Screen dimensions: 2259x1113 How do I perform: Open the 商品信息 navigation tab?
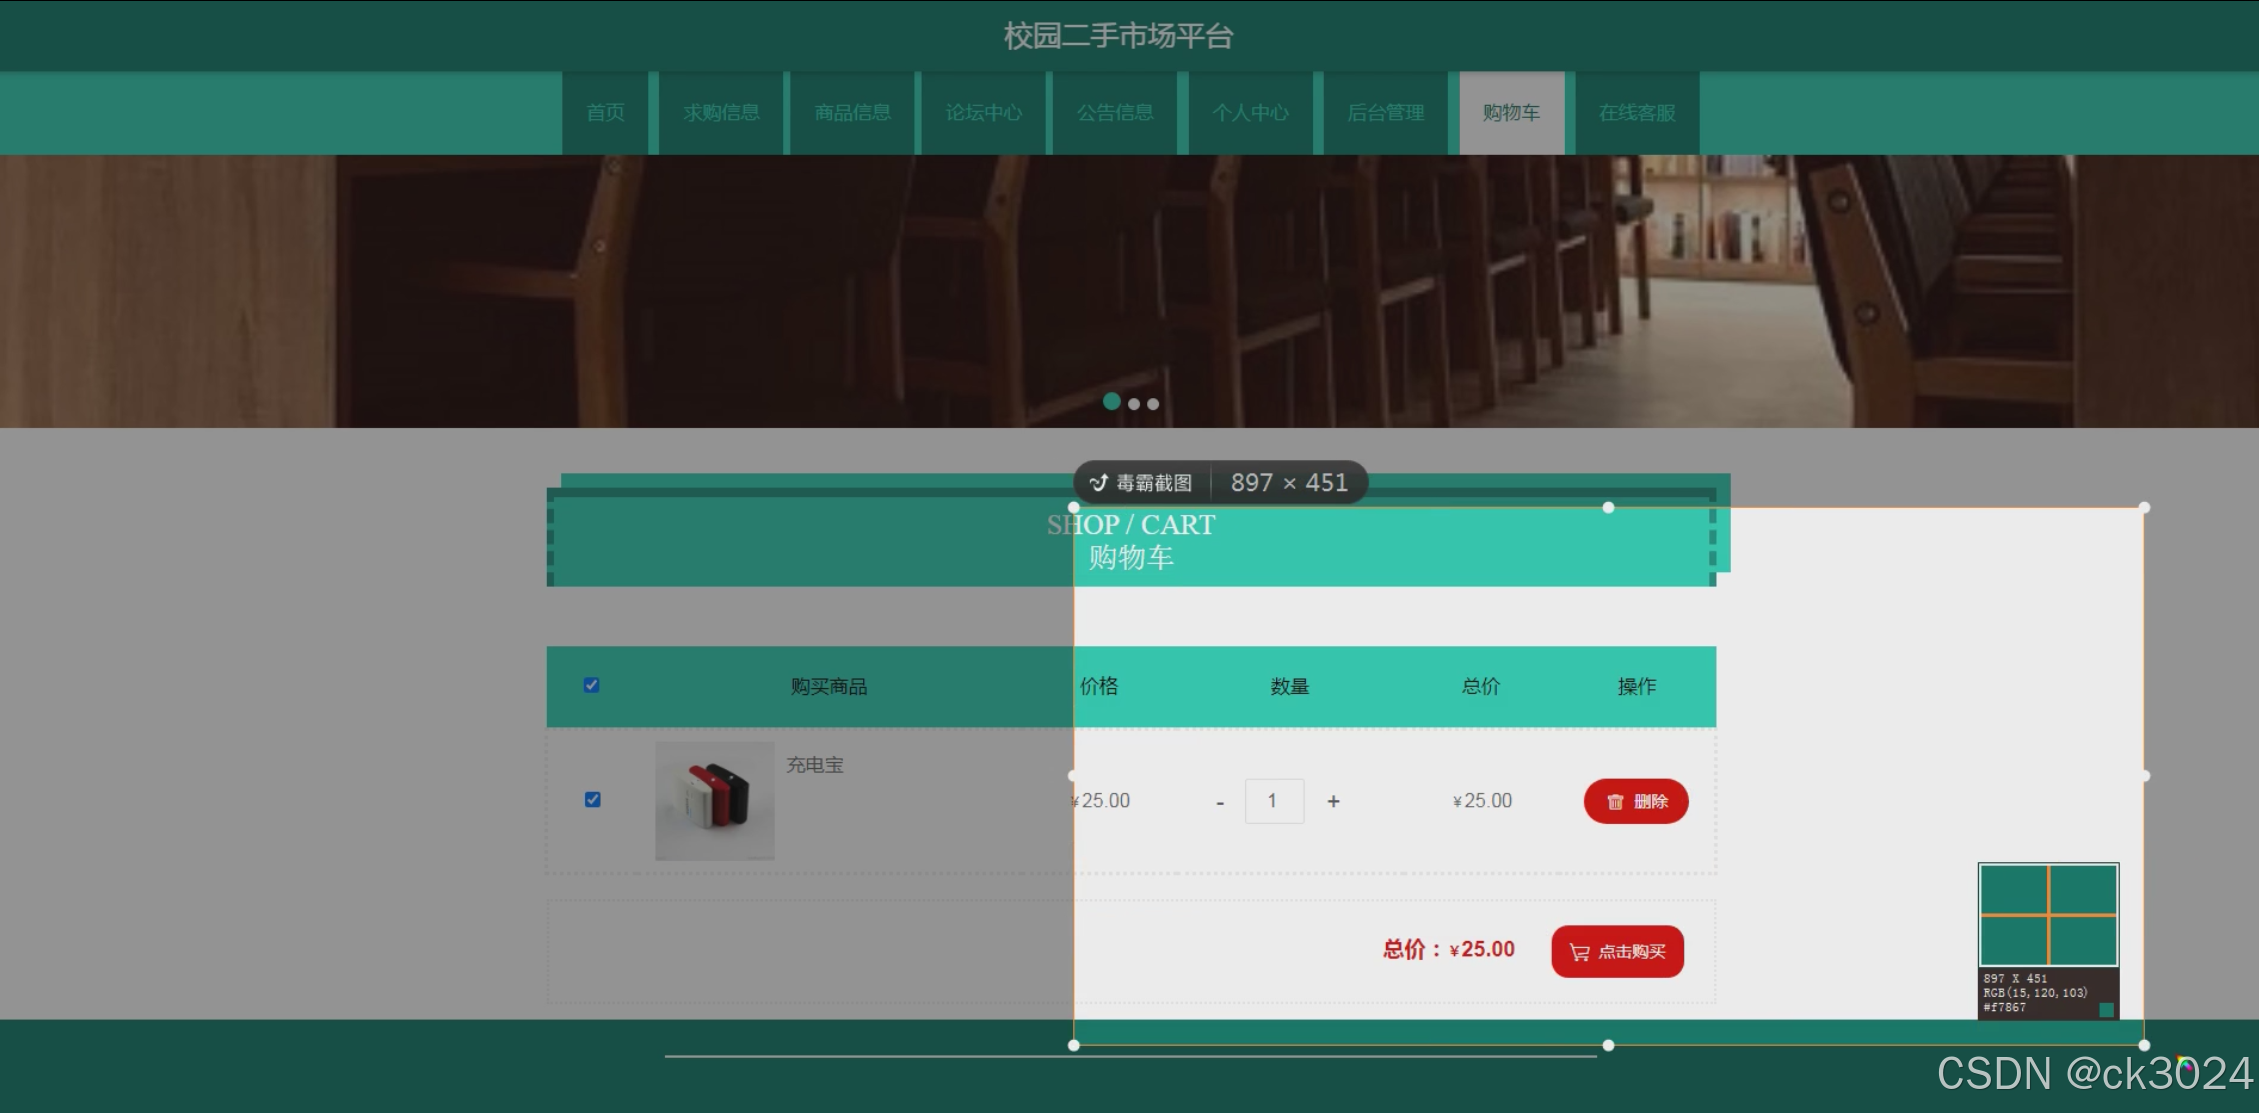click(852, 113)
